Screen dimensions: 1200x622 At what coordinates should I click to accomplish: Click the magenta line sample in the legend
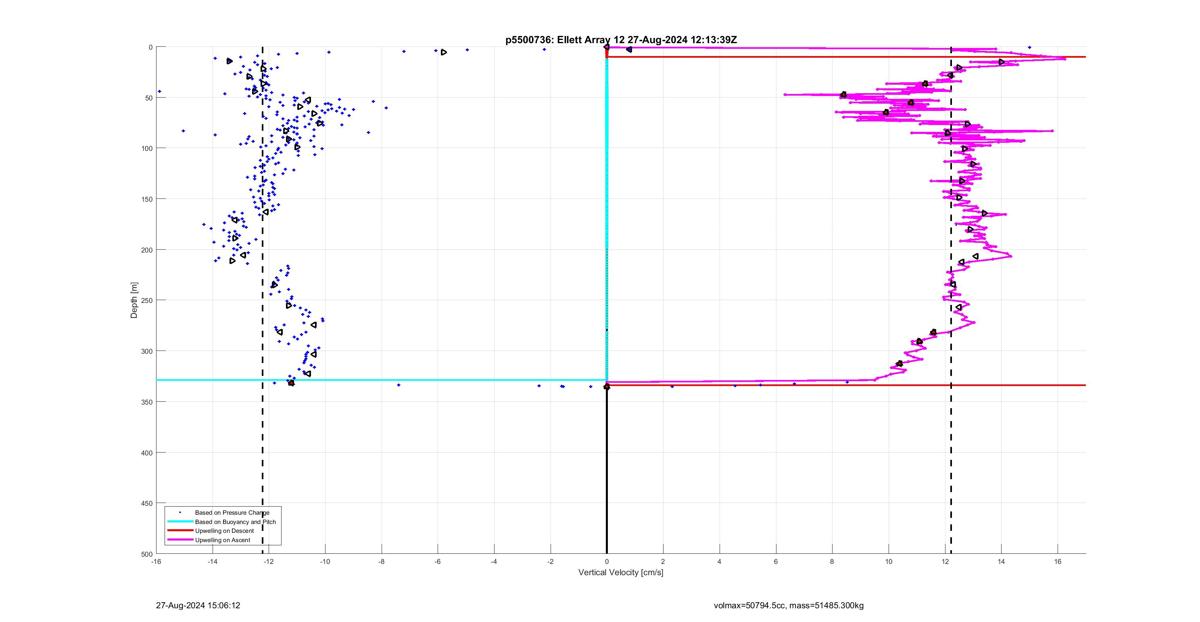(x=179, y=540)
